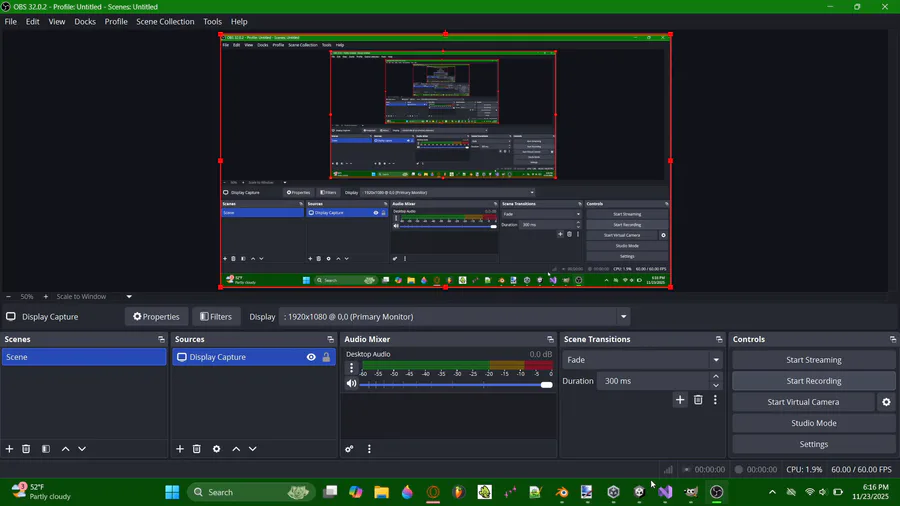Screen dimensions: 900x506
Task: Open scene filters icon in the Scenes panel
Action: pyautogui.click(x=46, y=449)
